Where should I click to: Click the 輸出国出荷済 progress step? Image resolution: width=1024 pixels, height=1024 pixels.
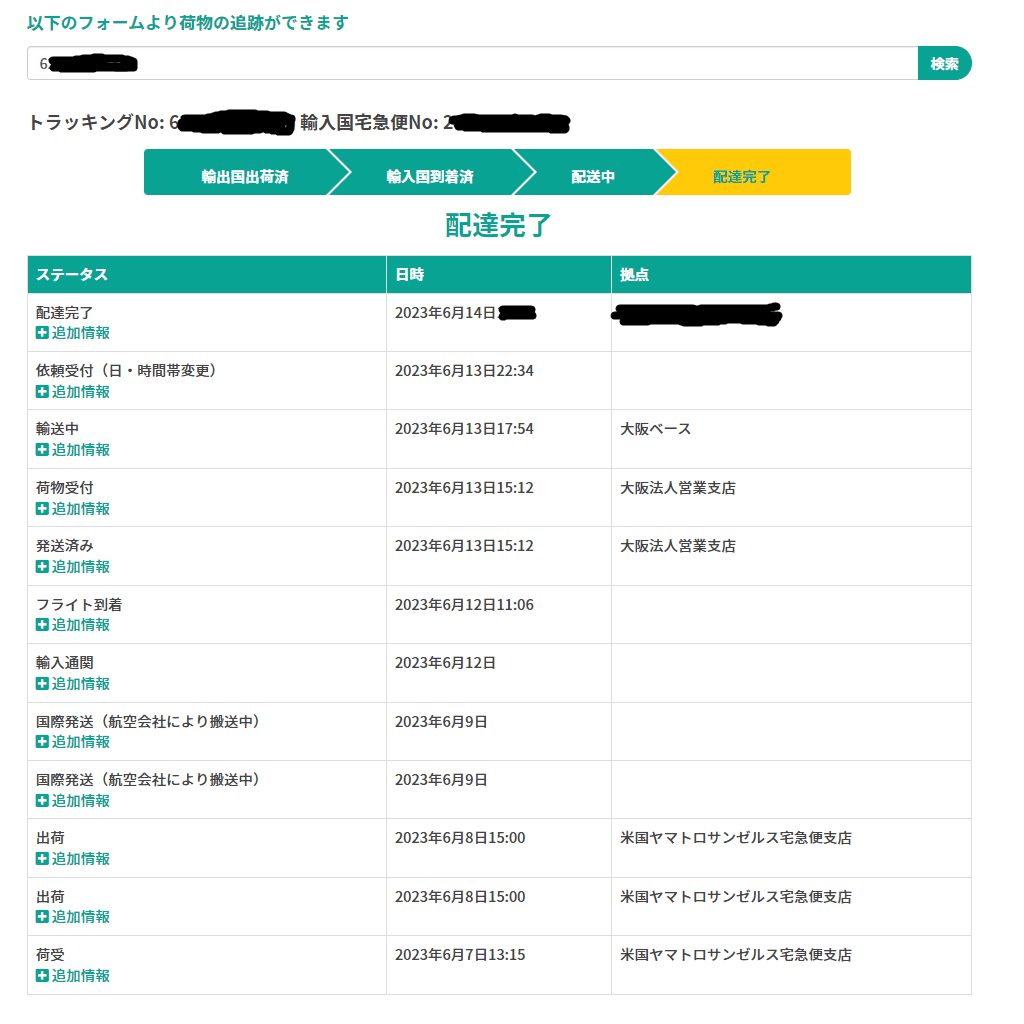point(245,172)
